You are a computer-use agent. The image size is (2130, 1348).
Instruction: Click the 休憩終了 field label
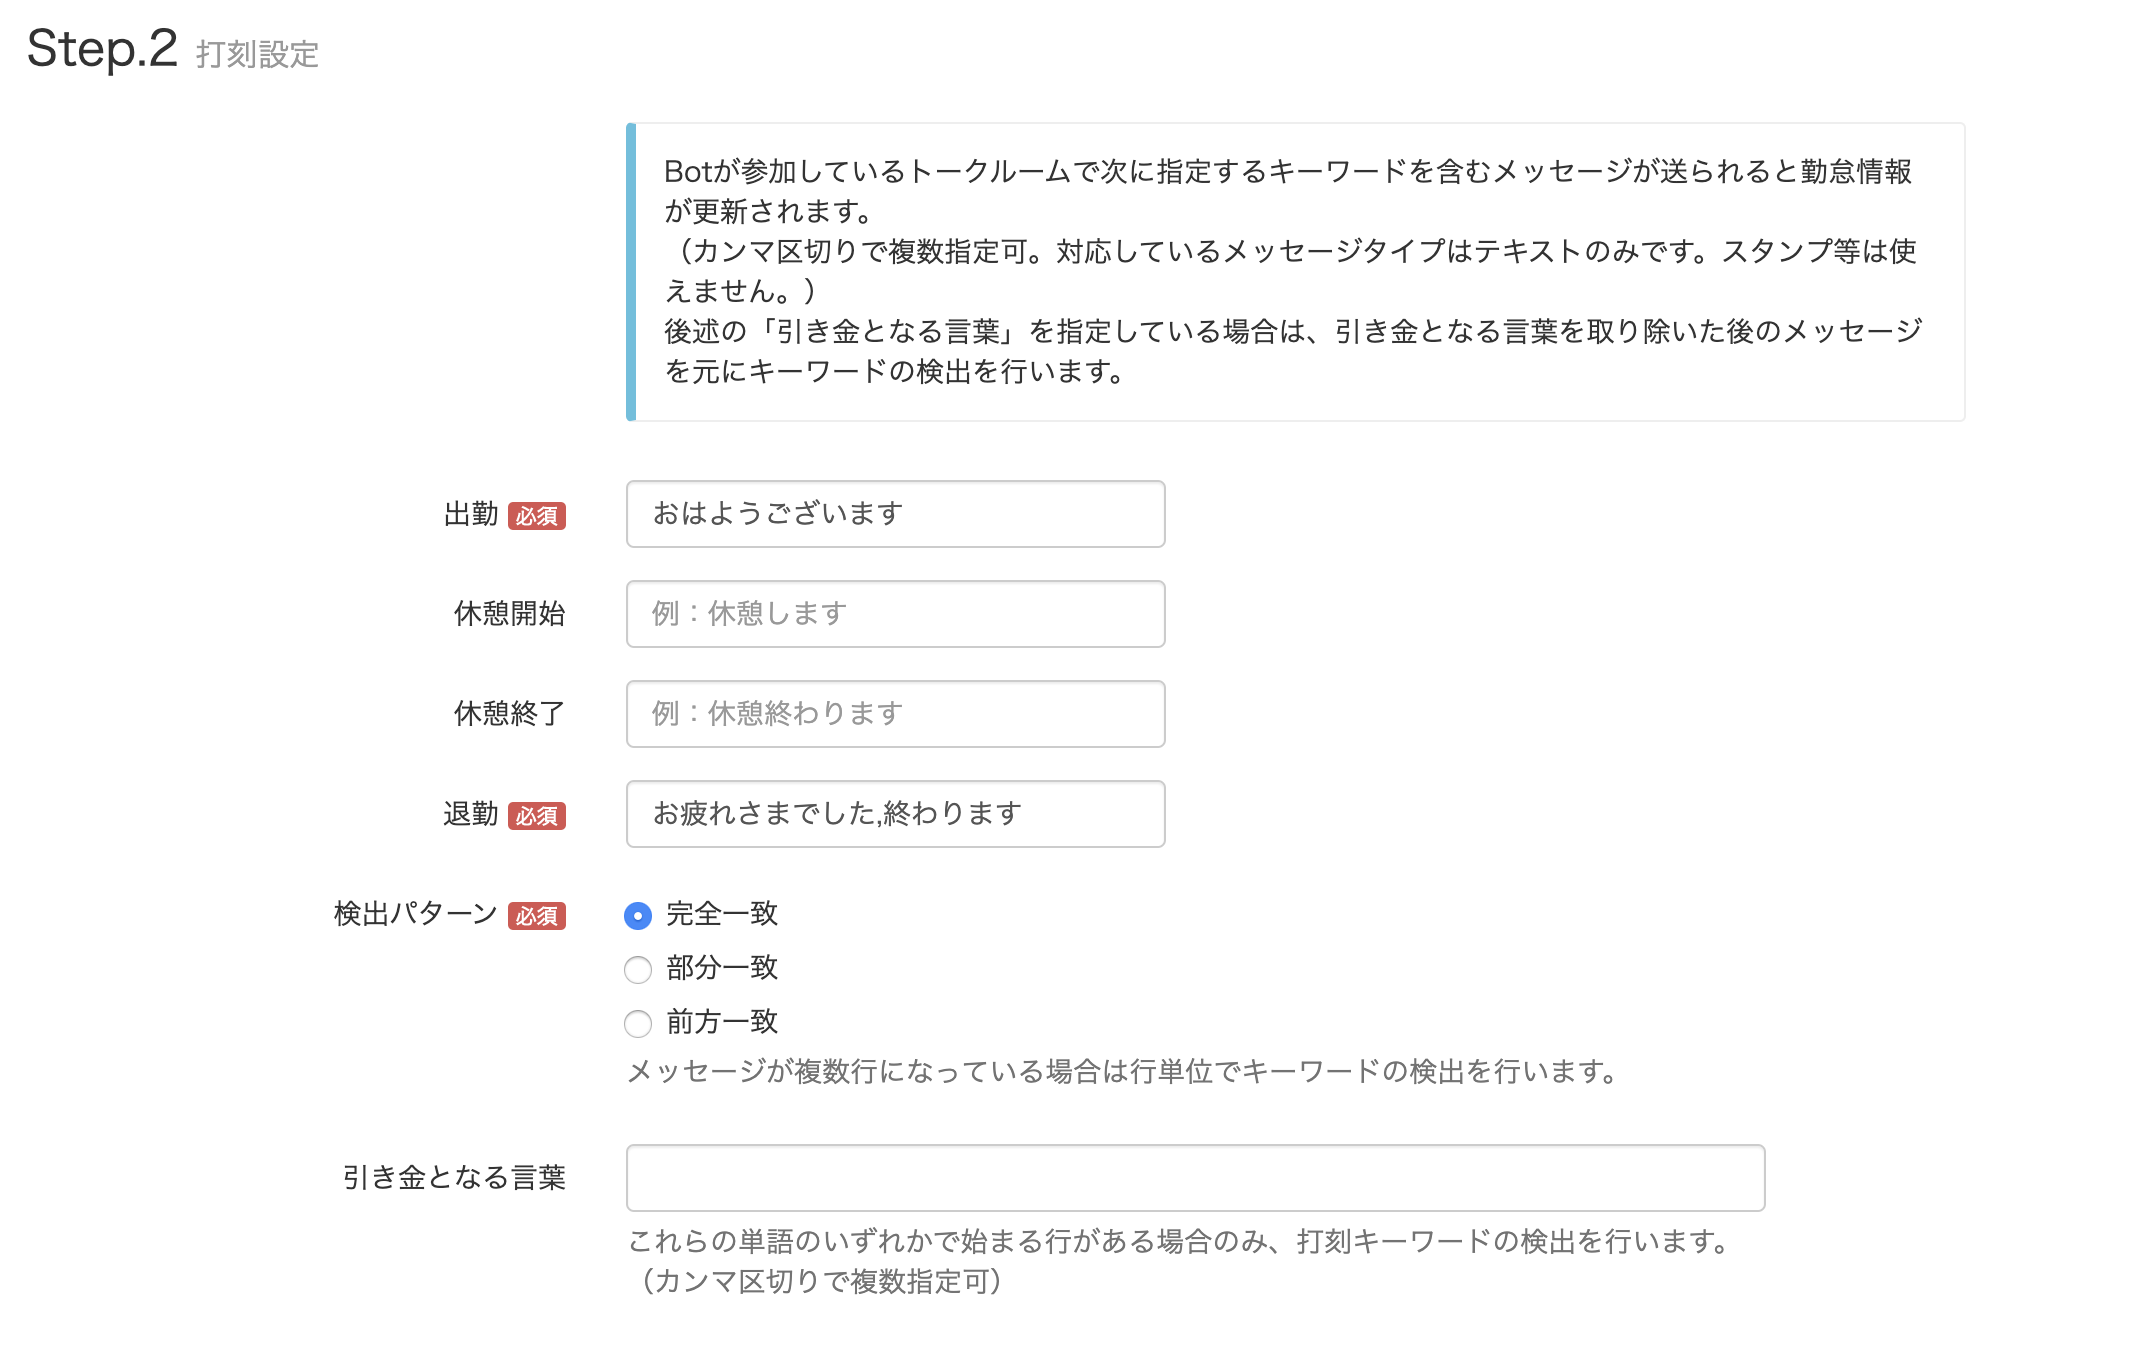pyautogui.click(x=509, y=714)
